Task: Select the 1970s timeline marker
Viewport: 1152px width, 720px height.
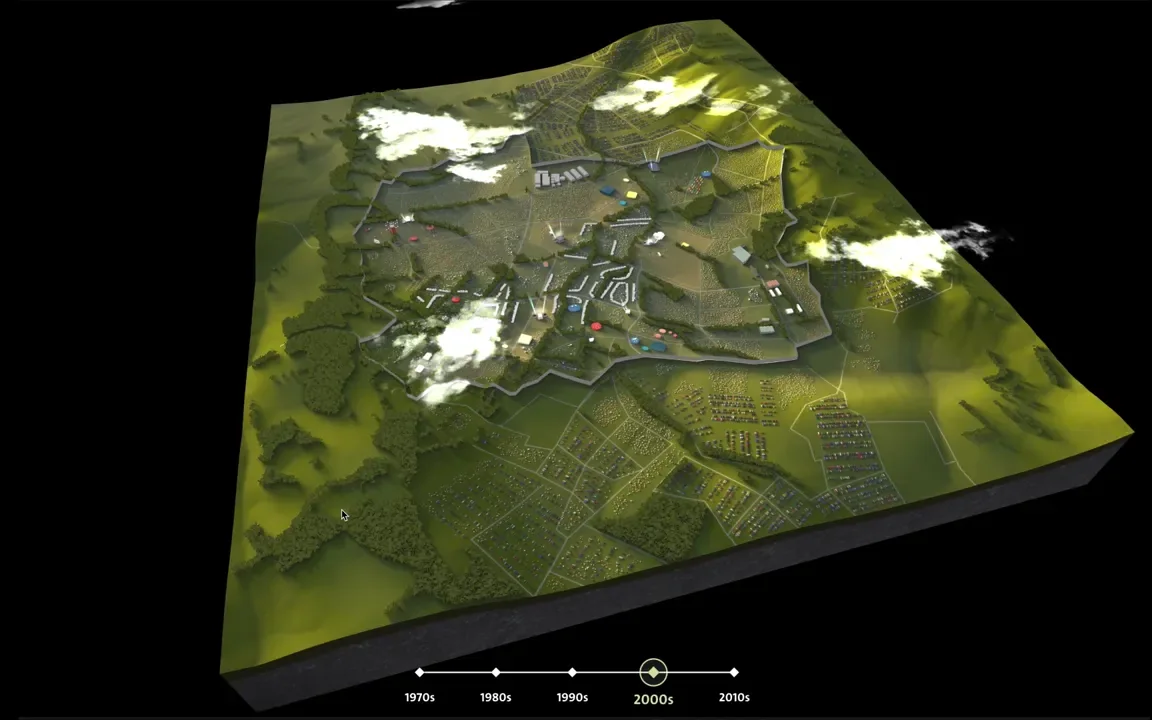Action: pos(420,672)
